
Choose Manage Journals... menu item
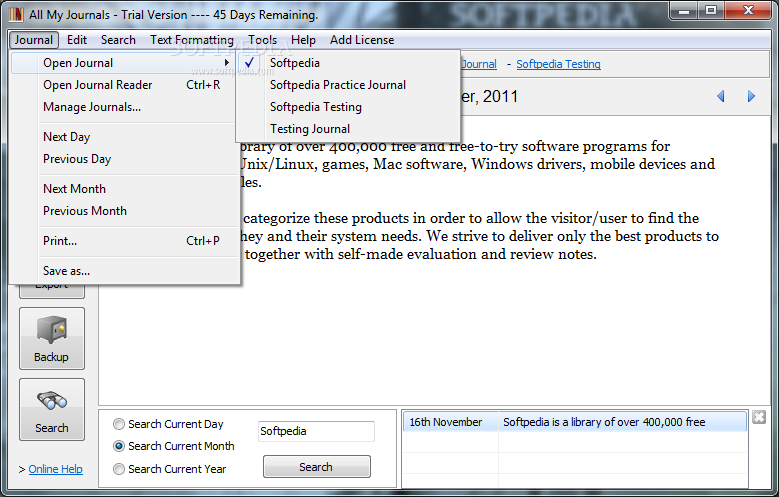[125, 107]
